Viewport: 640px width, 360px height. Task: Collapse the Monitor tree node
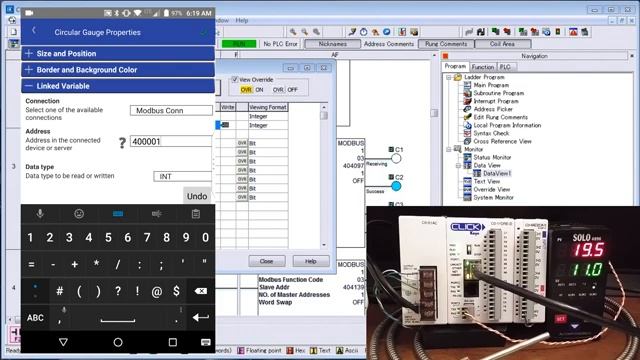(x=448, y=149)
